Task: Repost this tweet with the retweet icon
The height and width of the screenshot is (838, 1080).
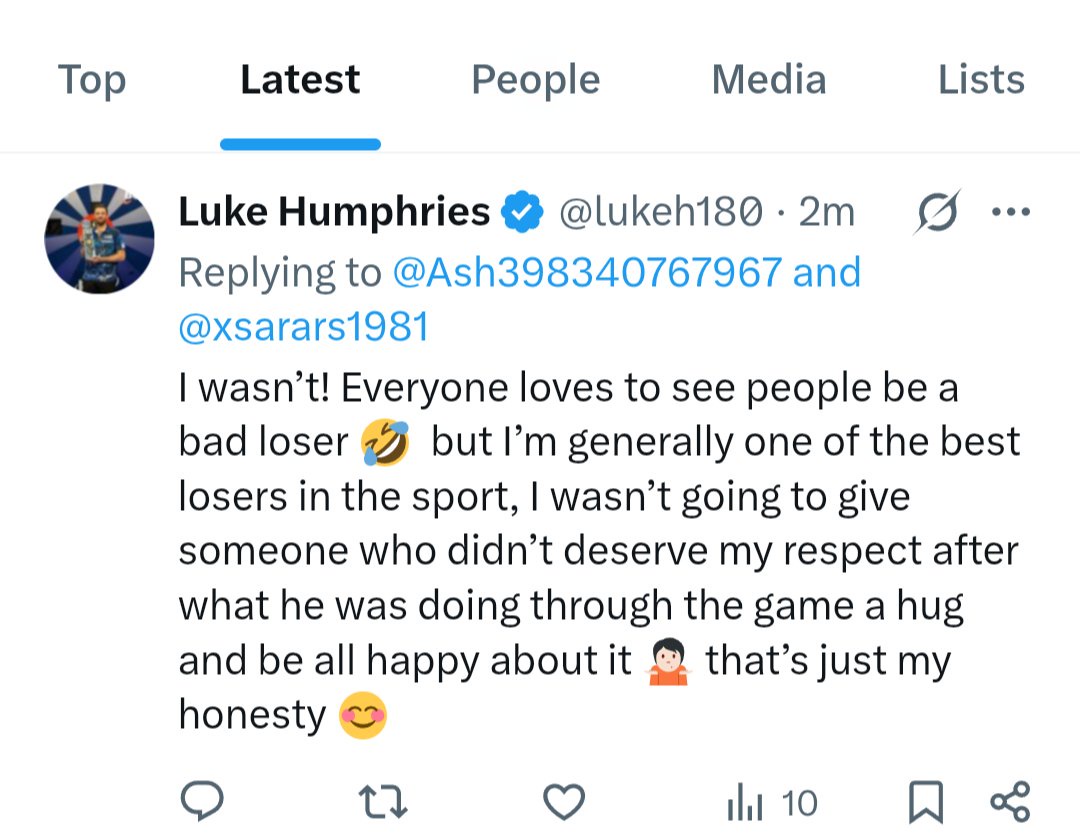Action: [382, 801]
